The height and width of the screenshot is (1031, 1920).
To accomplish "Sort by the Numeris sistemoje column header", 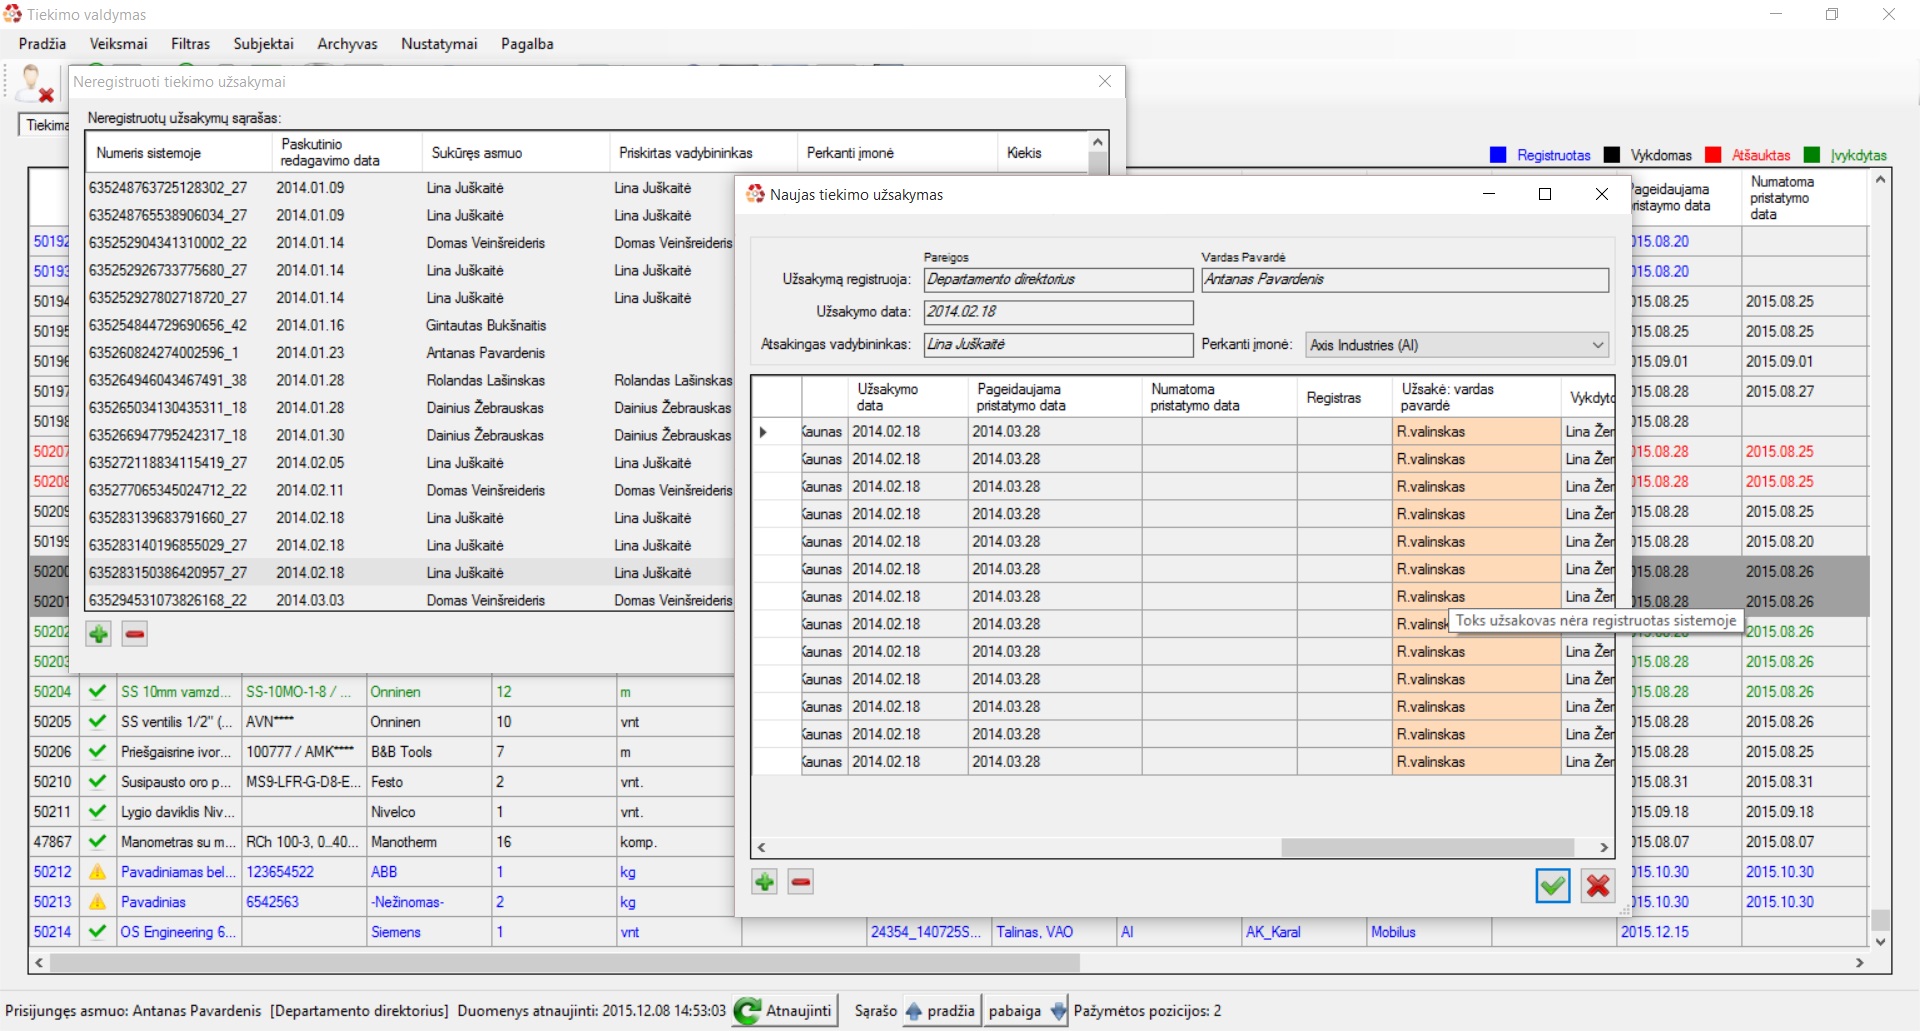I will coord(178,153).
